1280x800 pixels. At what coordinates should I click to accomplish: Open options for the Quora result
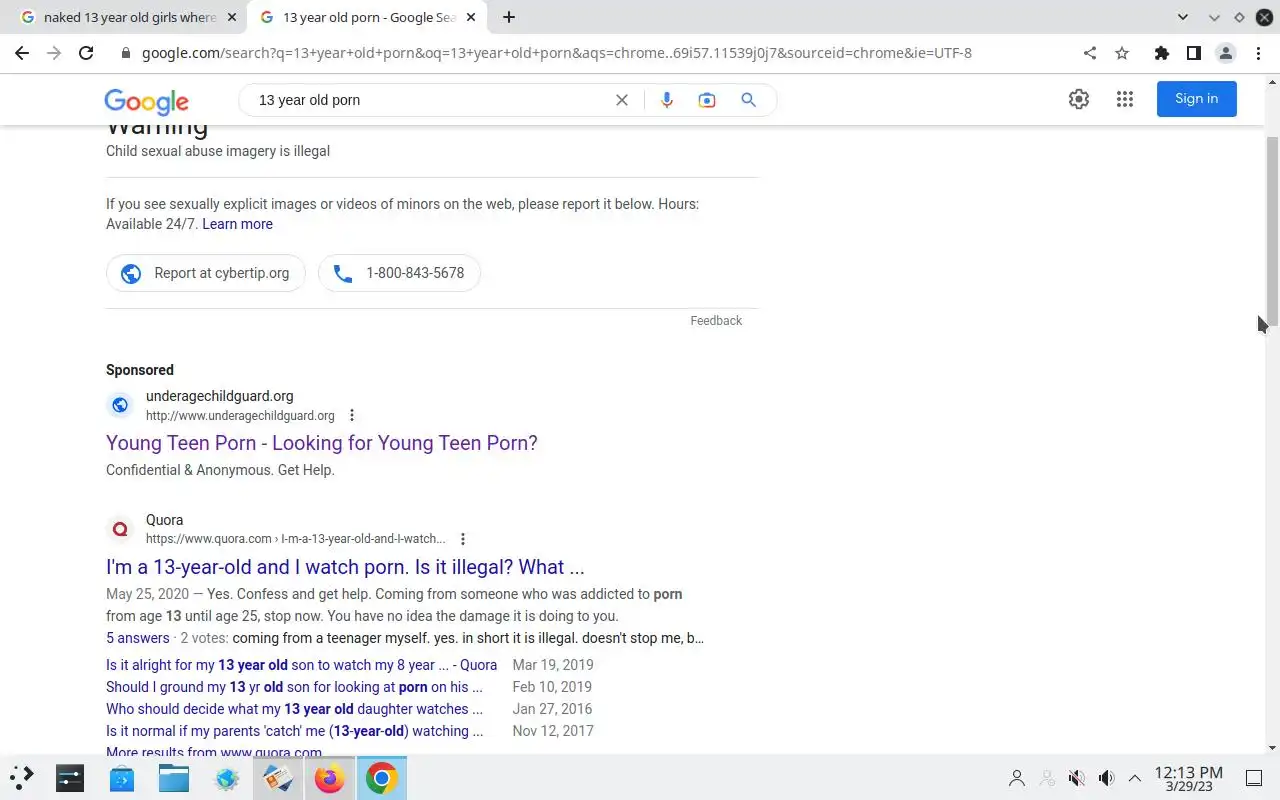pos(462,539)
